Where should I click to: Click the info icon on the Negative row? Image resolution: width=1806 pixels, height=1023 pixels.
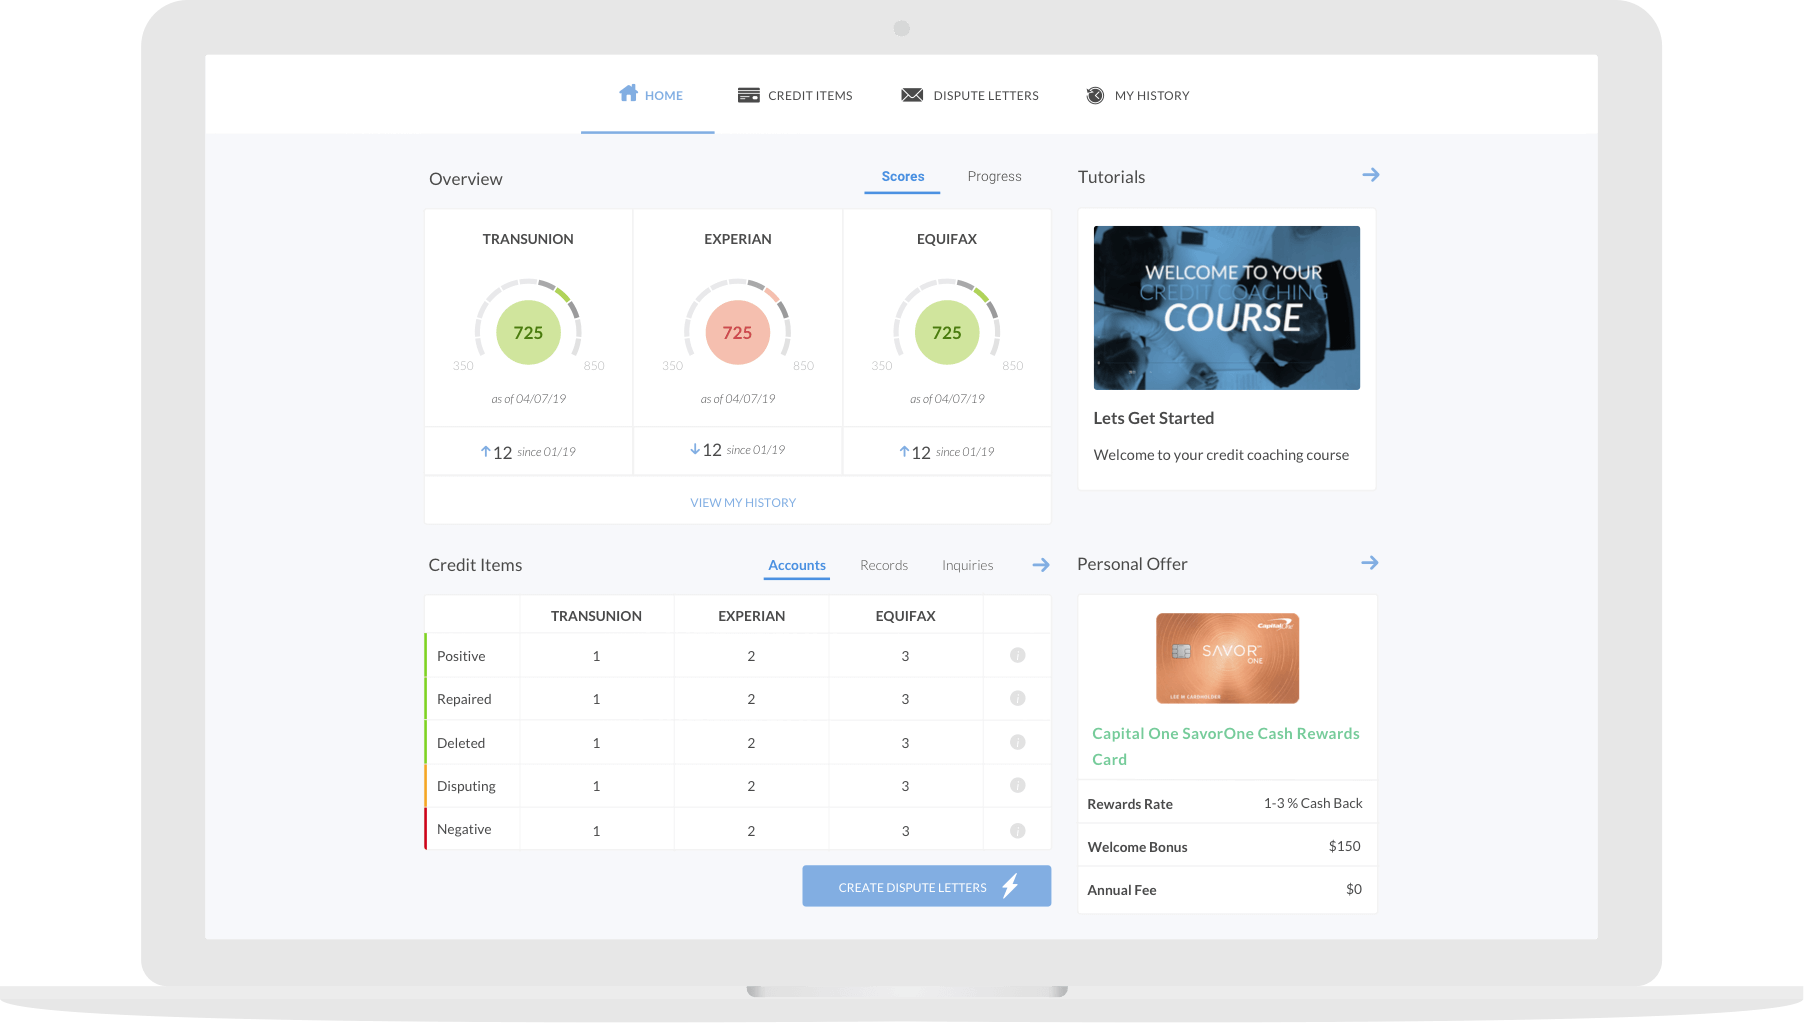pos(1018,829)
